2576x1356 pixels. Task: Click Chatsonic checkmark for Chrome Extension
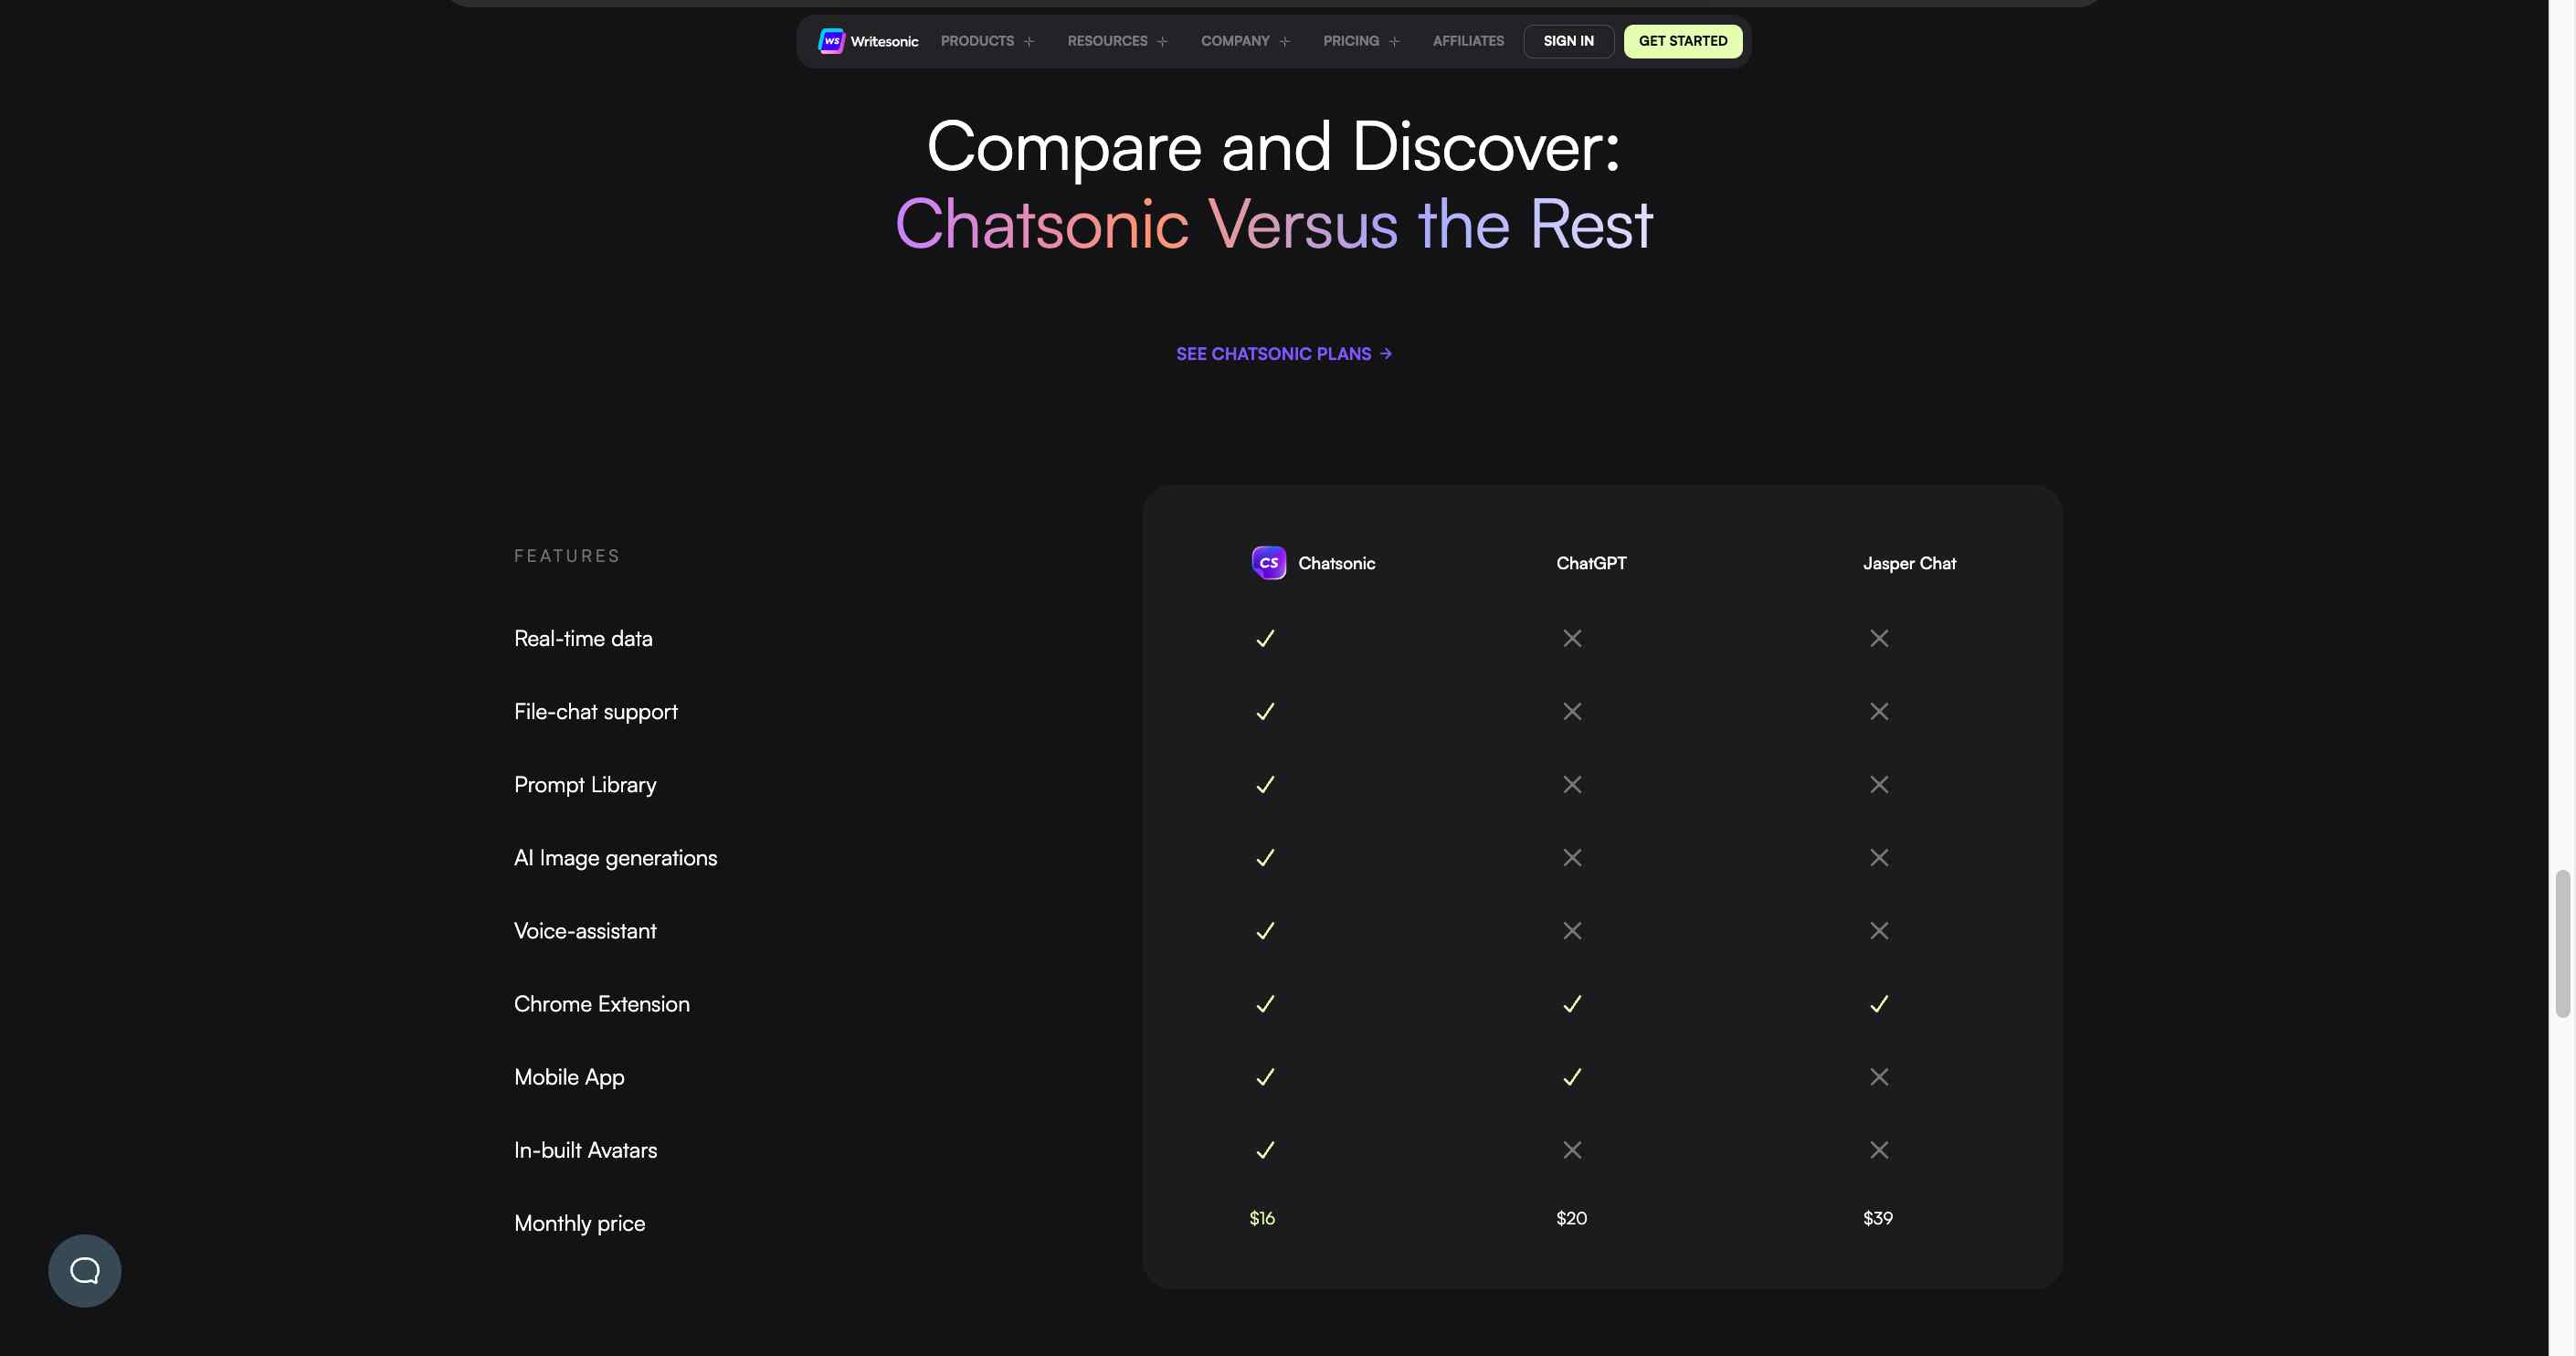coord(1265,1003)
